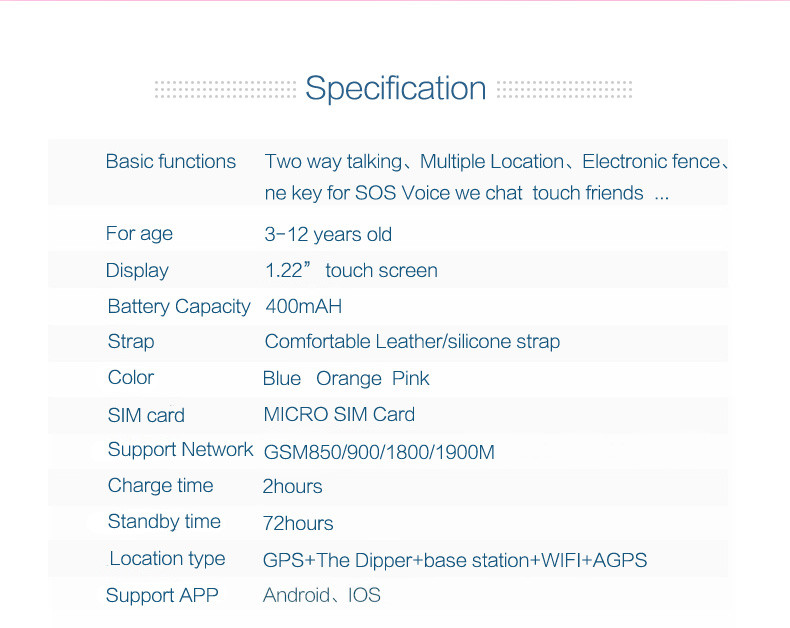Click the Two way talking text
Viewport: 790px width, 628px height.
click(x=333, y=161)
